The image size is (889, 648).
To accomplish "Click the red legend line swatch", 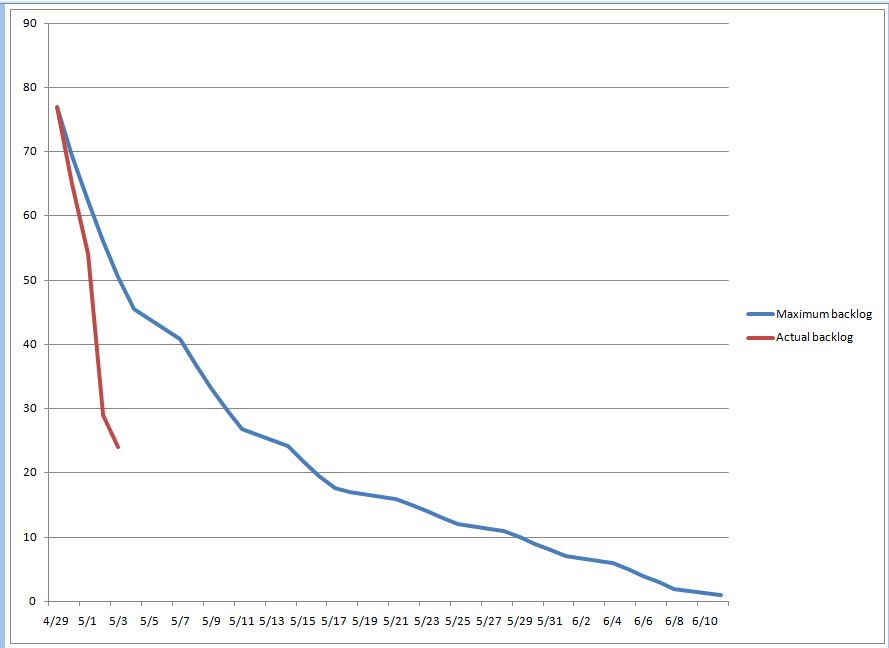I will tap(759, 338).
